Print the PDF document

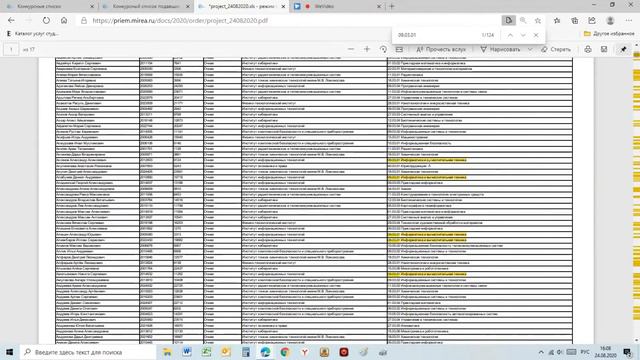588,49
